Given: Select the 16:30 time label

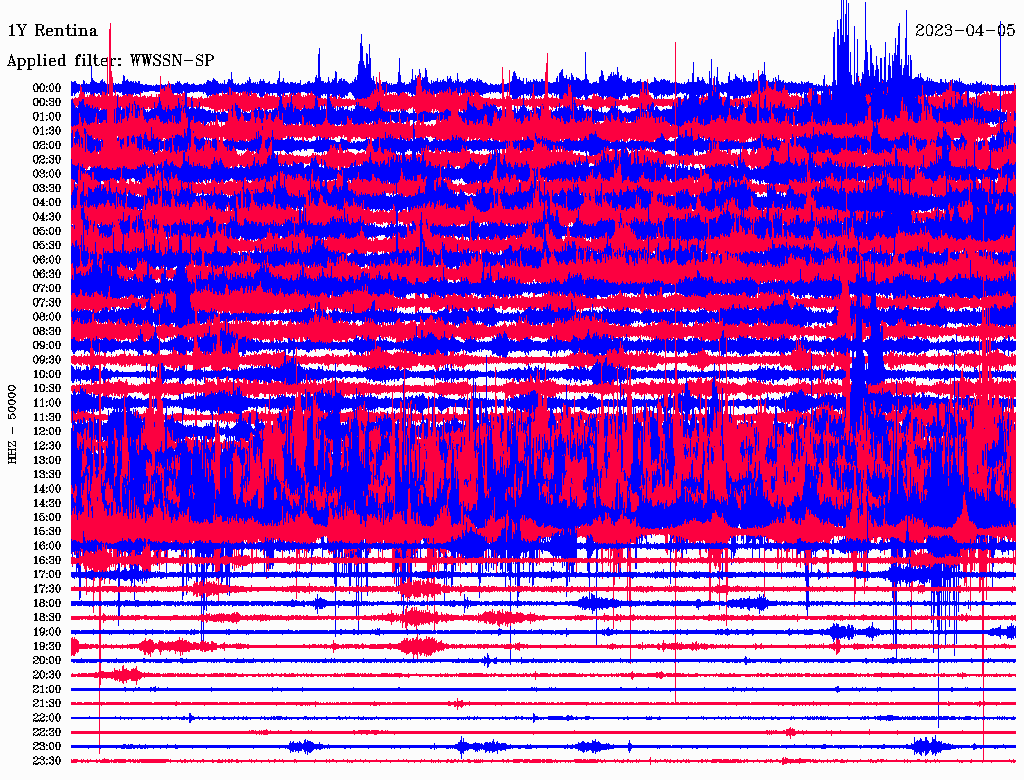Looking at the screenshot, I should point(47,561).
